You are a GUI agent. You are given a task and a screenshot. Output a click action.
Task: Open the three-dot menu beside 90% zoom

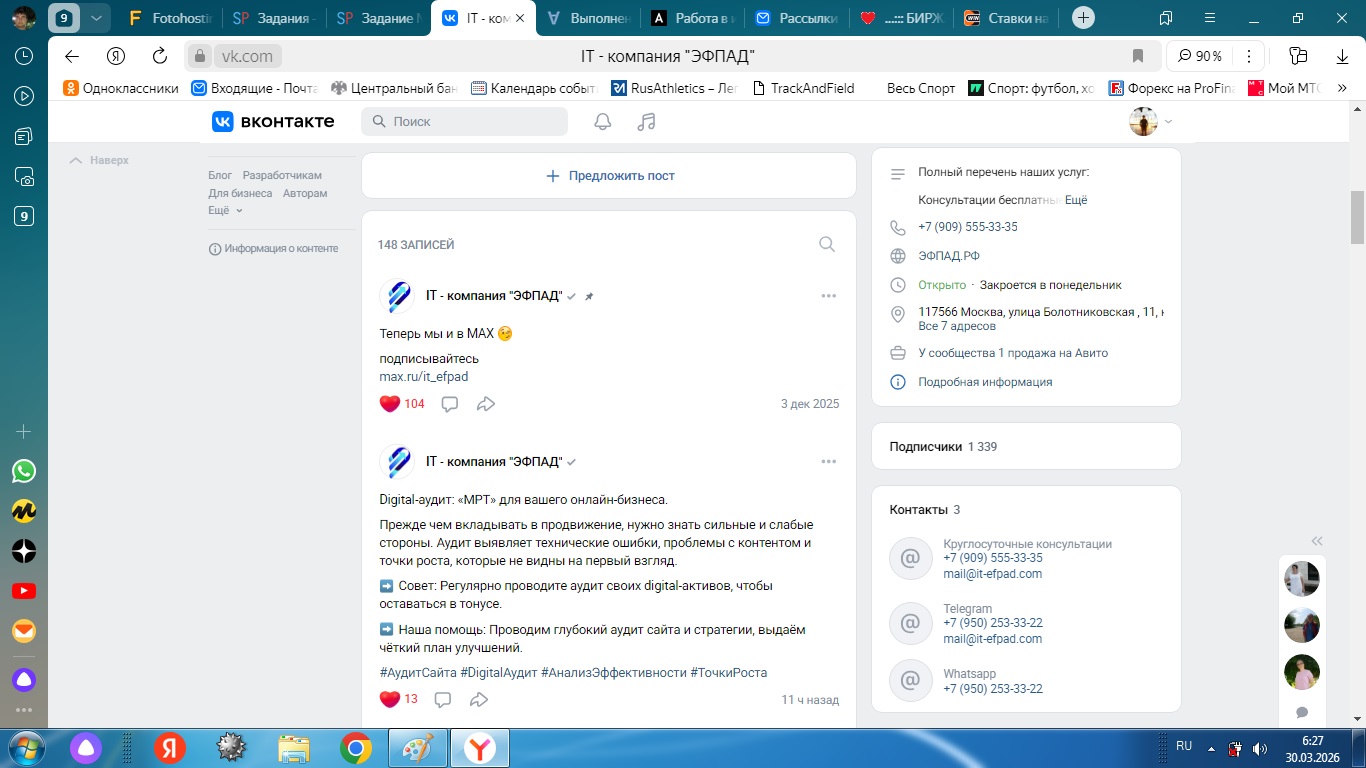click(1247, 56)
